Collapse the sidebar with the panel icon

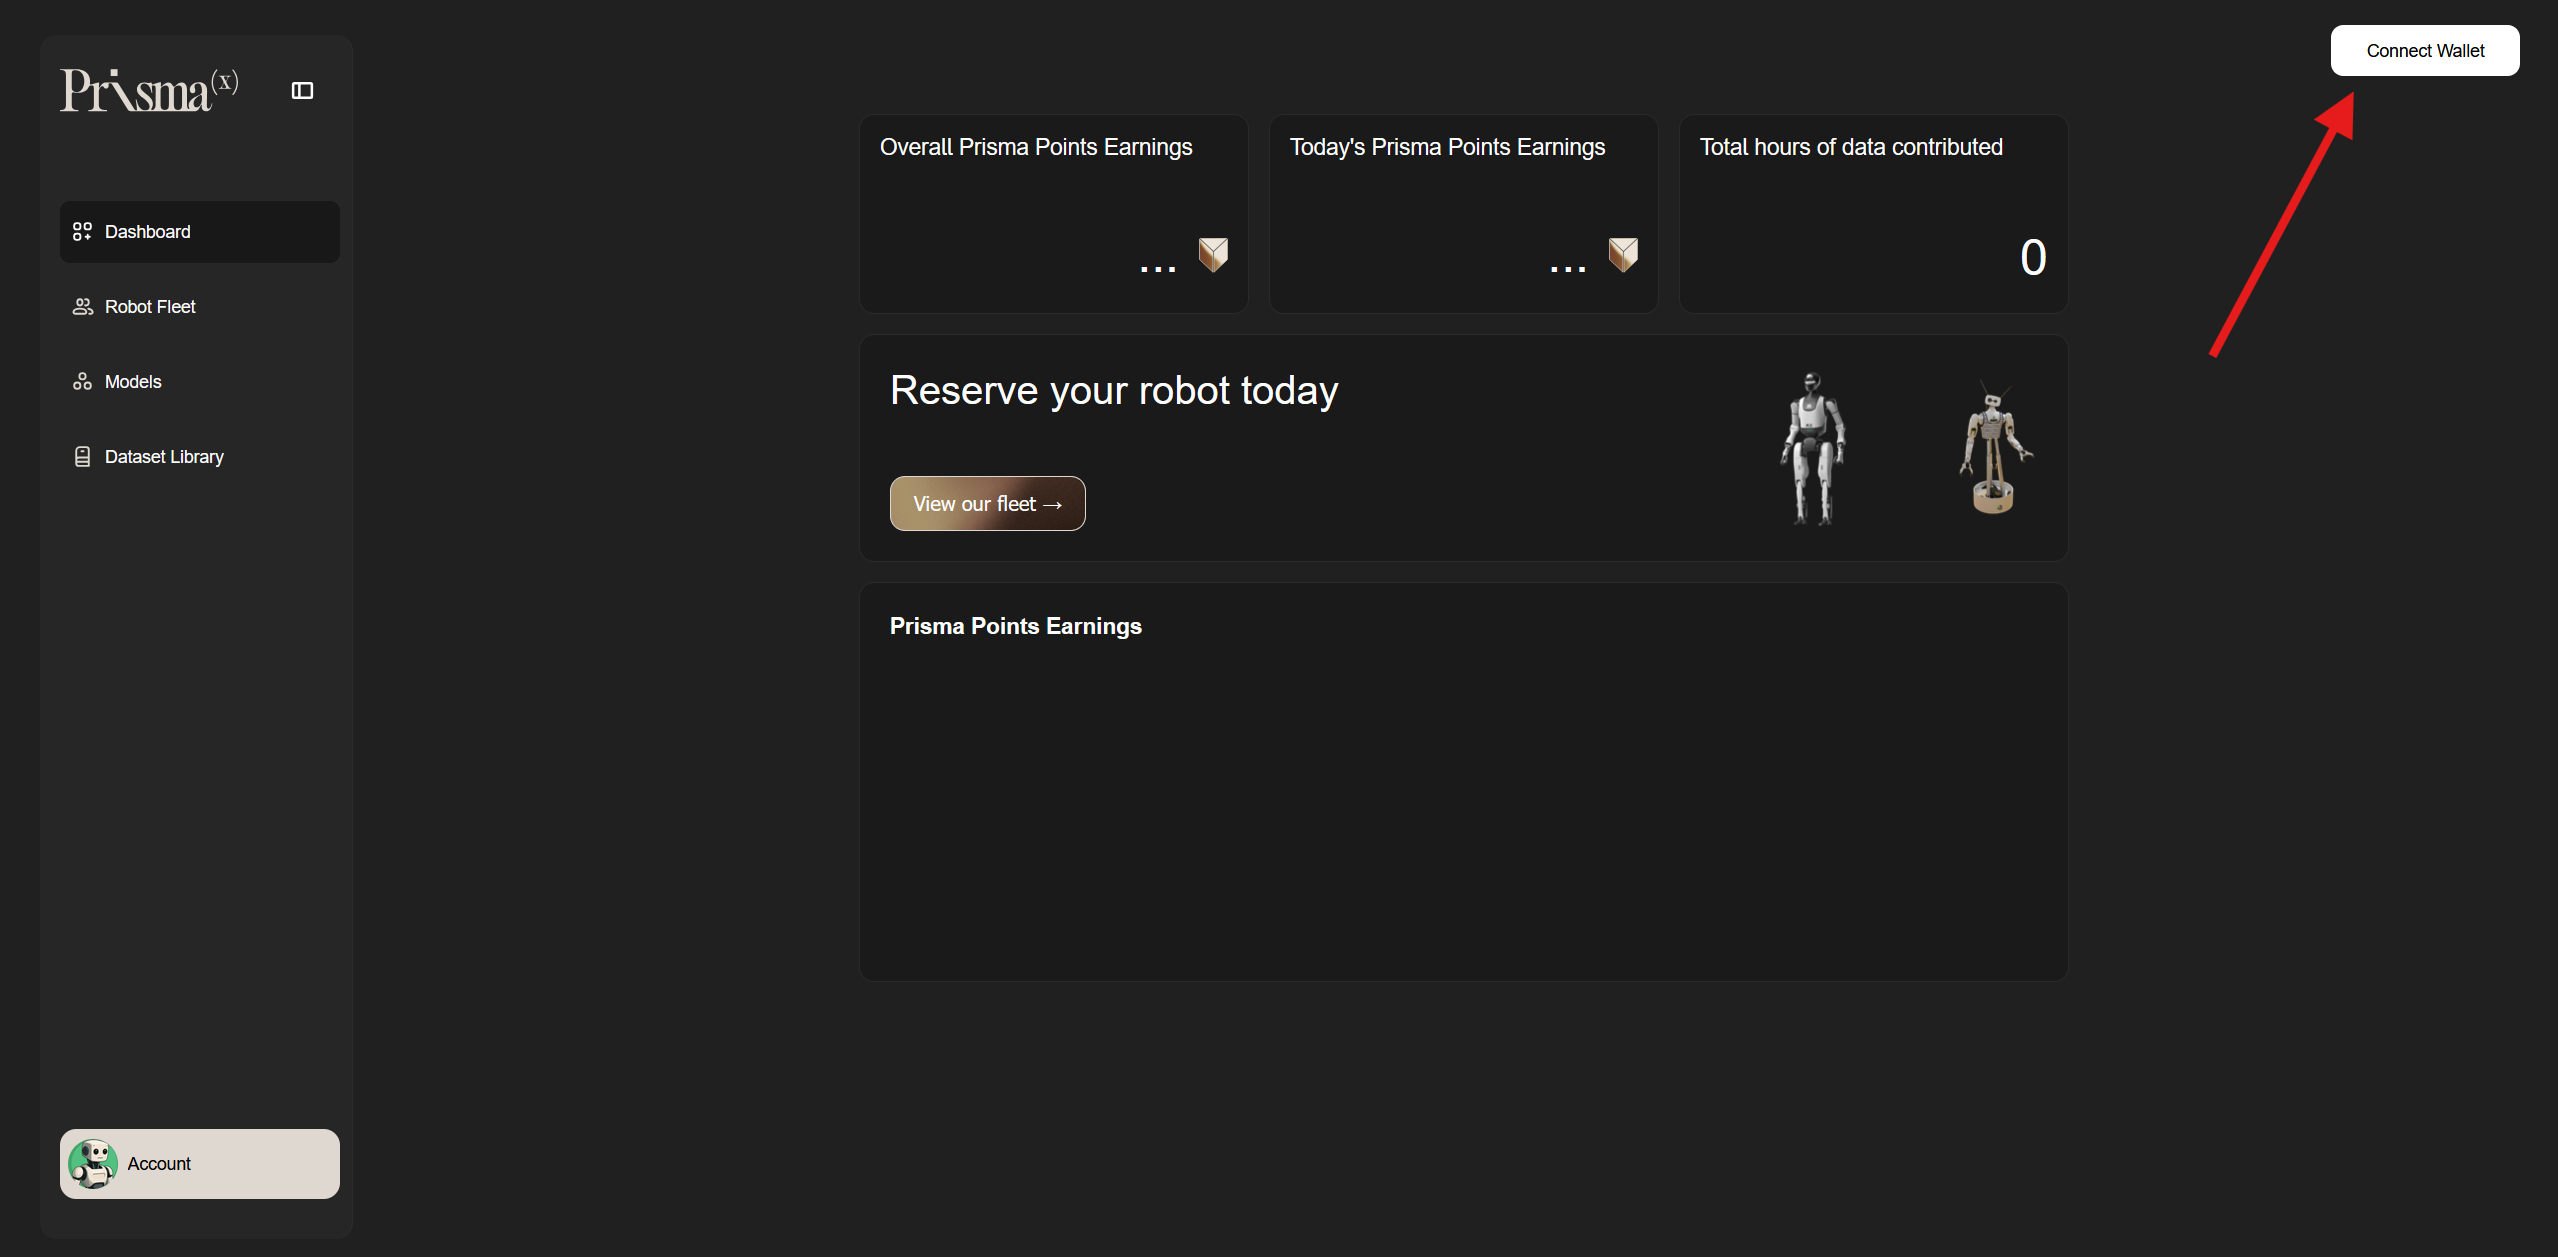click(302, 91)
